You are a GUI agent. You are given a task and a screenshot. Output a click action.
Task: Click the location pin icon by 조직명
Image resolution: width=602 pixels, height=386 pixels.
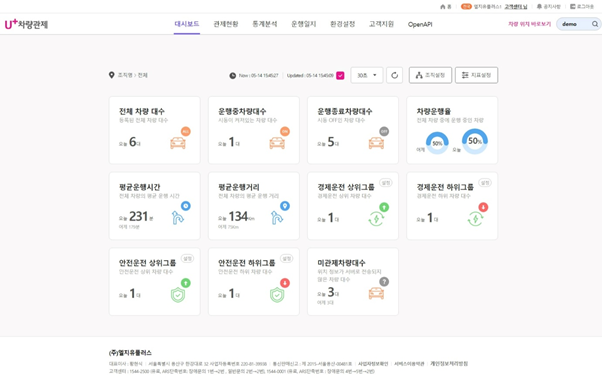pyautogui.click(x=111, y=75)
